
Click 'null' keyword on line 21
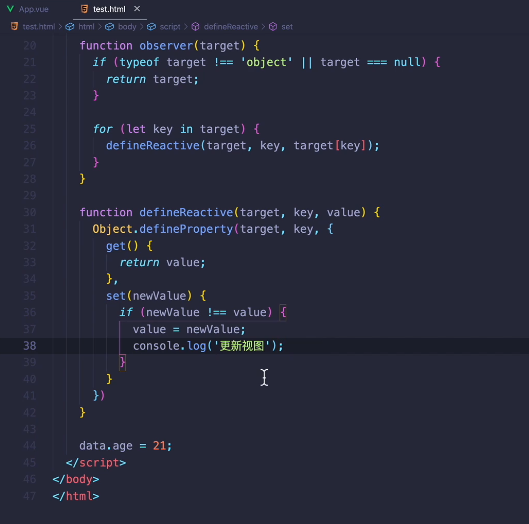click(x=407, y=62)
